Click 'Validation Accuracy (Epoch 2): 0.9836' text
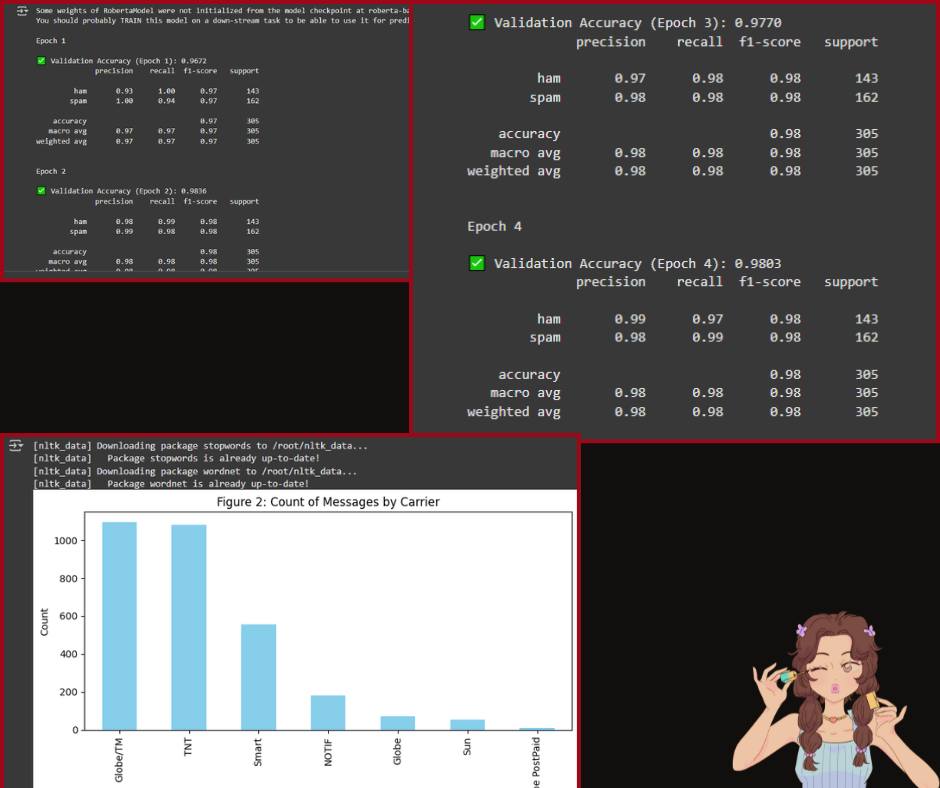Viewport: 940px width, 788px height. [x=128, y=191]
